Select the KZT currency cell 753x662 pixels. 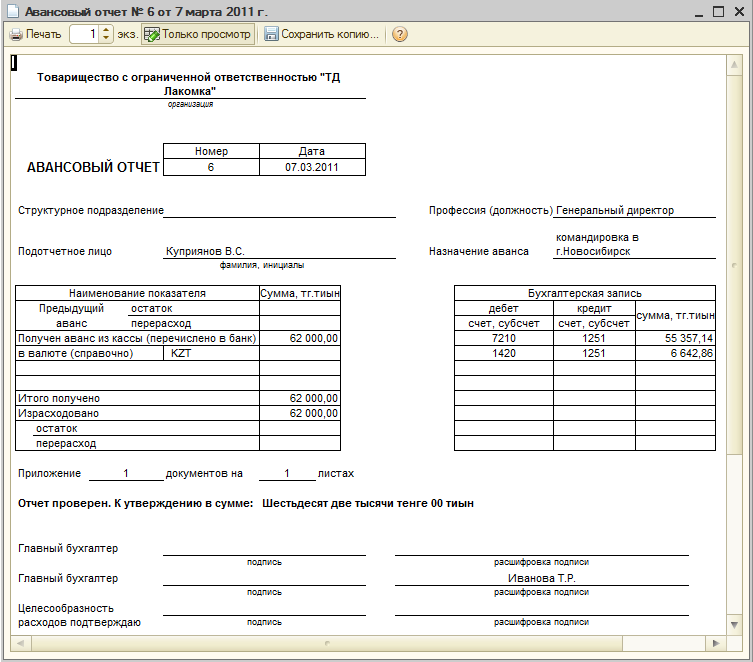pos(210,353)
